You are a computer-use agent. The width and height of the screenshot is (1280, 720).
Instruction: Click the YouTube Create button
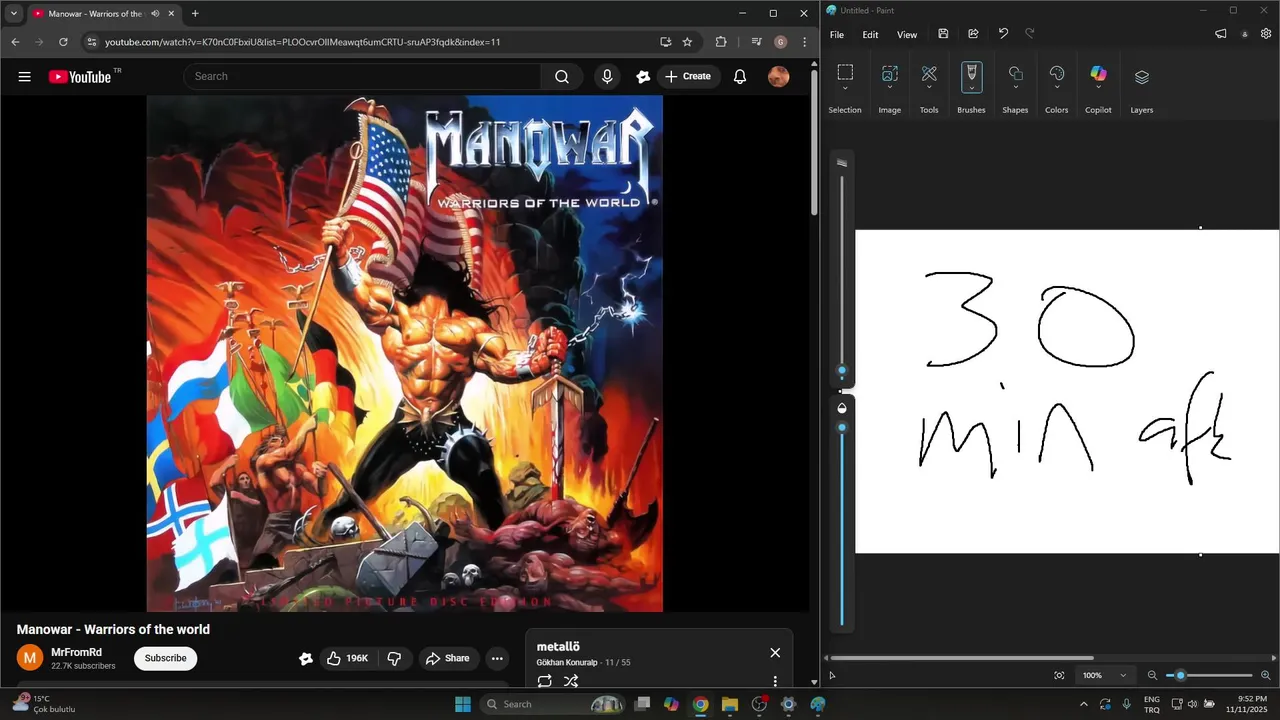pyautogui.click(x=688, y=76)
